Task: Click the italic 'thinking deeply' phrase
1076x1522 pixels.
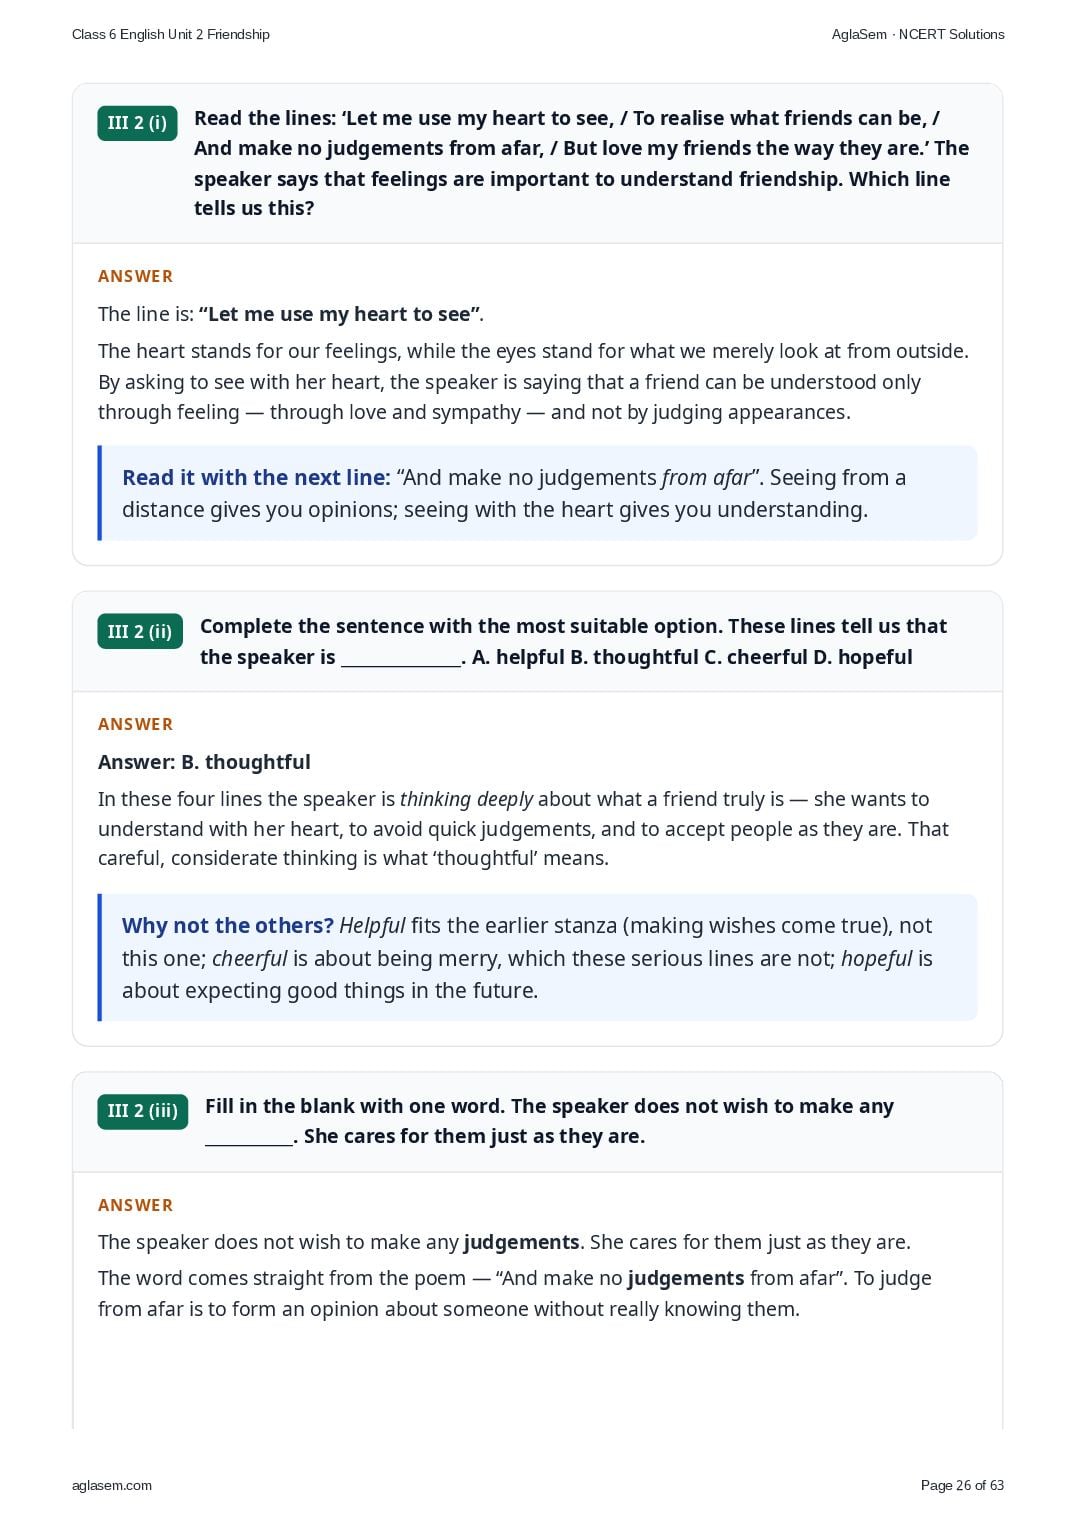Action: tap(466, 799)
